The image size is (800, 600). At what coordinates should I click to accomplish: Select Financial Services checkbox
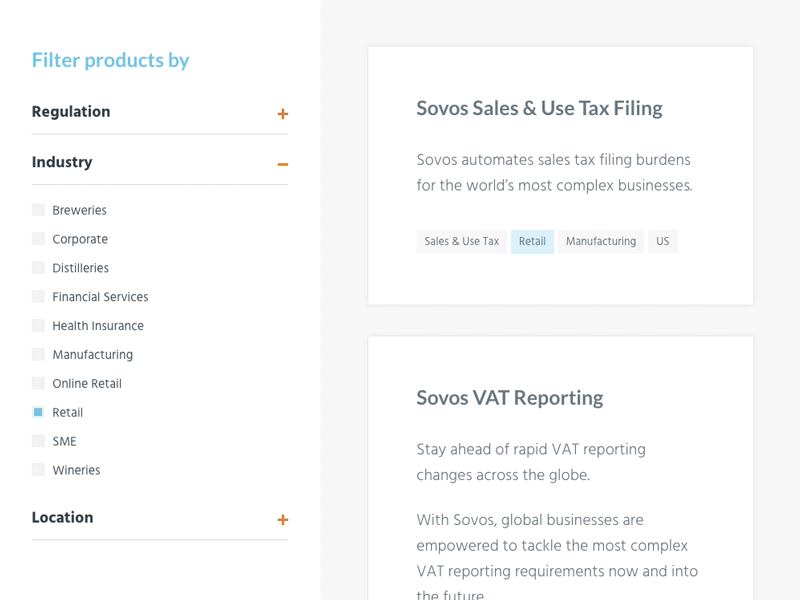38,297
